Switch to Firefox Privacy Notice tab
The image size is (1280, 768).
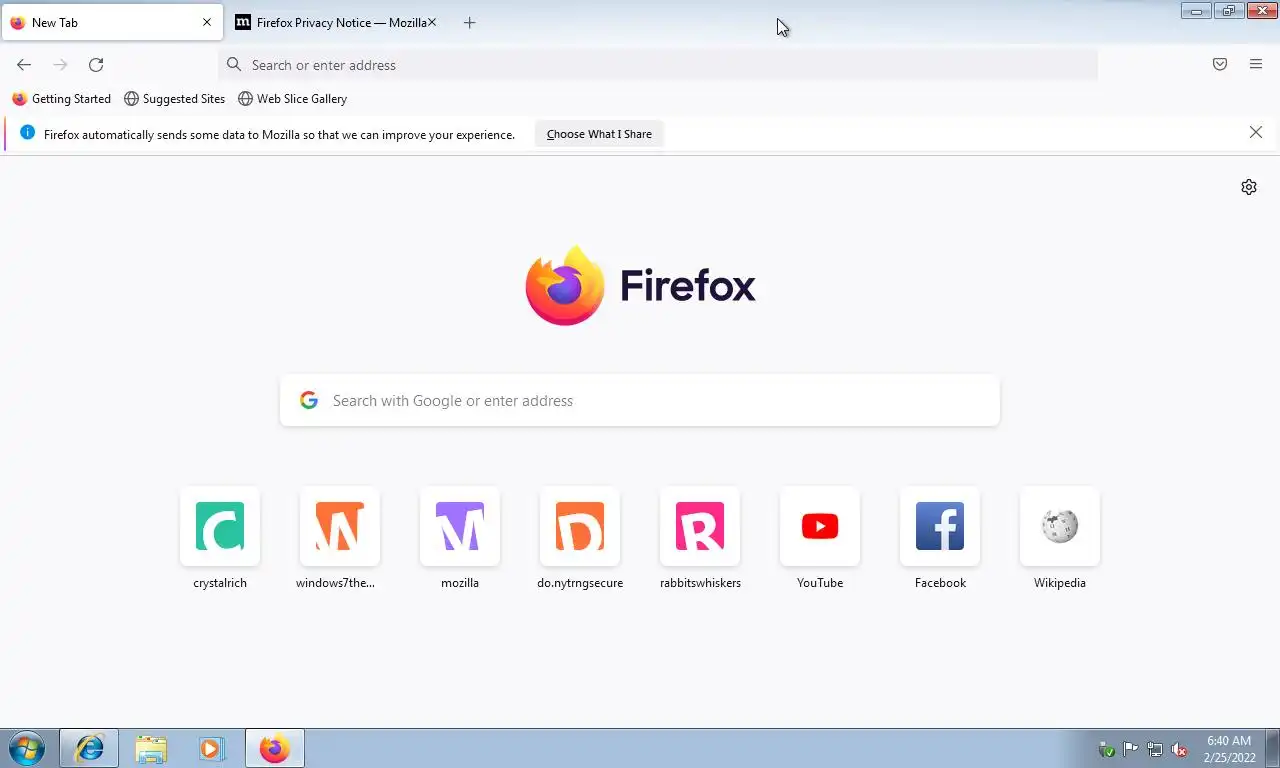click(337, 22)
